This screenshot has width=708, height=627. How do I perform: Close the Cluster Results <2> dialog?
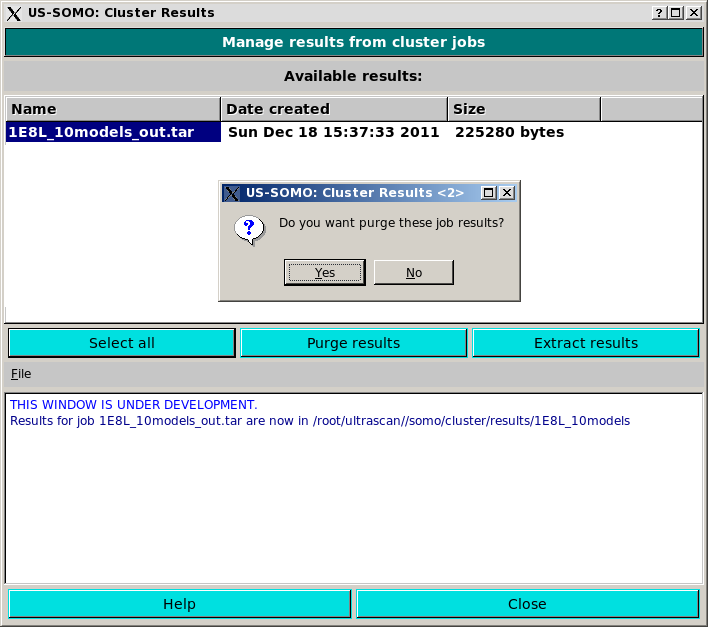click(507, 193)
